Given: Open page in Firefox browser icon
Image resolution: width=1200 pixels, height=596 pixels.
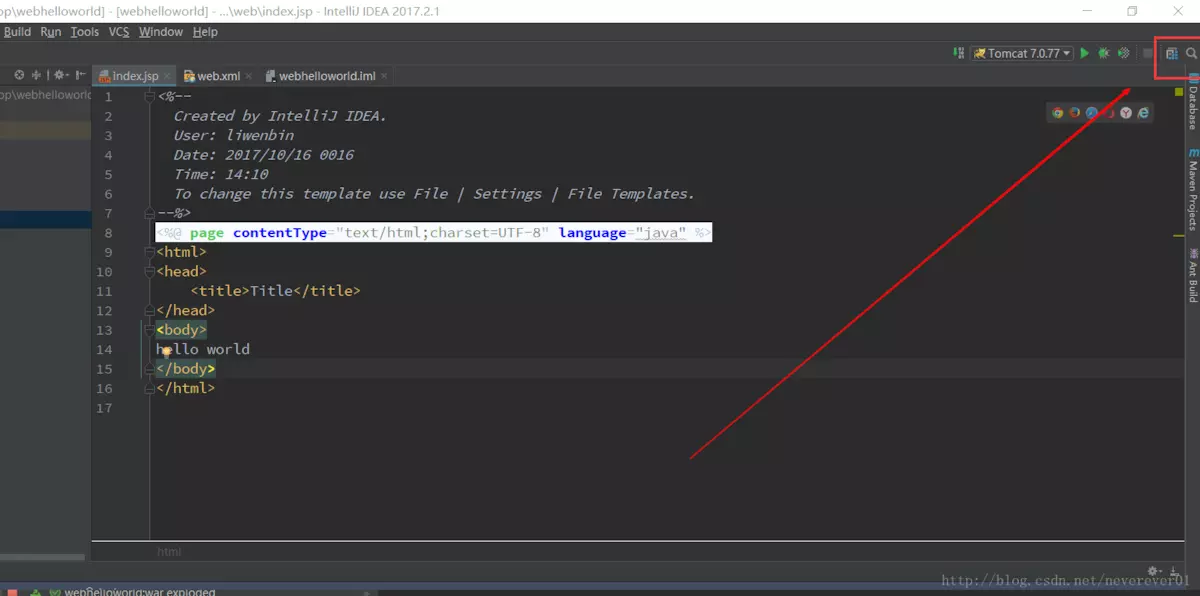Looking at the screenshot, I should pos(1075,113).
